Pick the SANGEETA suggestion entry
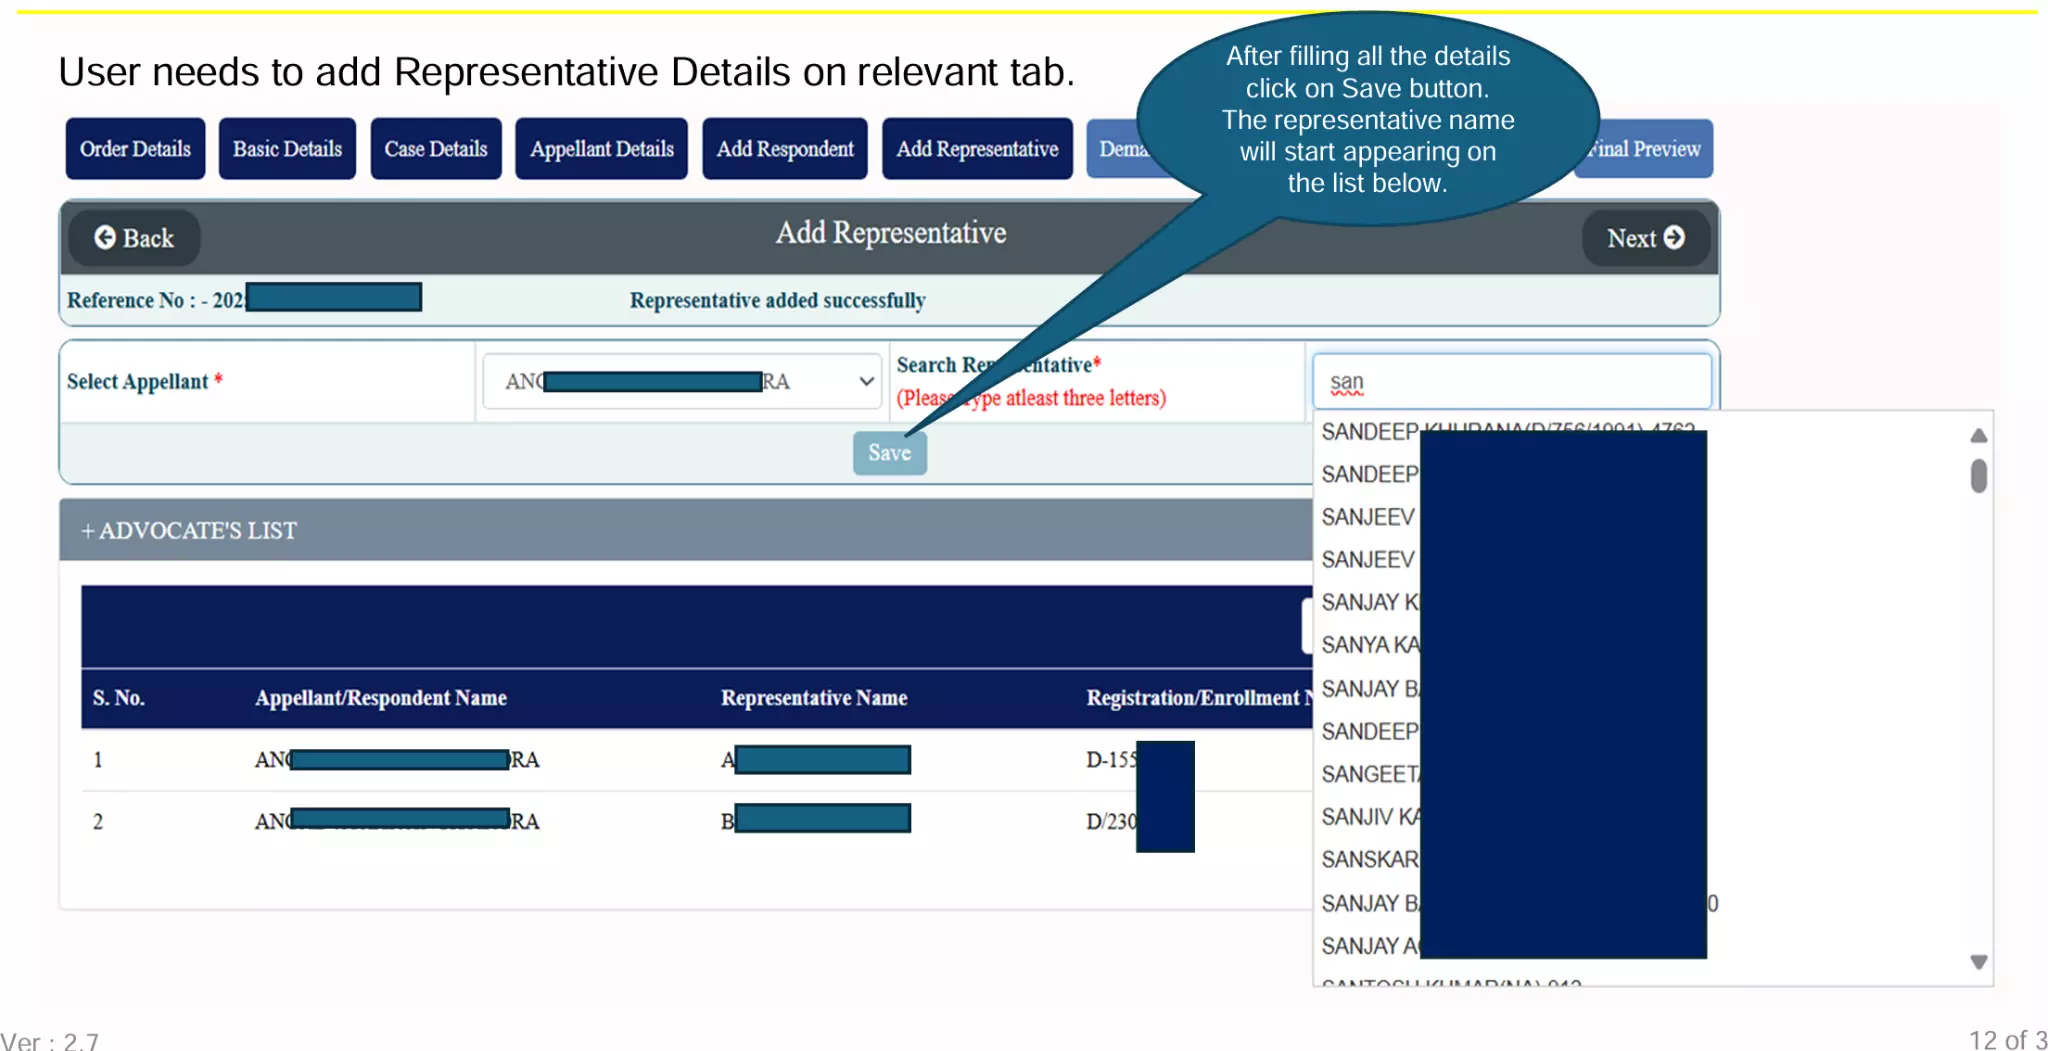The width and height of the screenshot is (2048, 1051). 1370,774
